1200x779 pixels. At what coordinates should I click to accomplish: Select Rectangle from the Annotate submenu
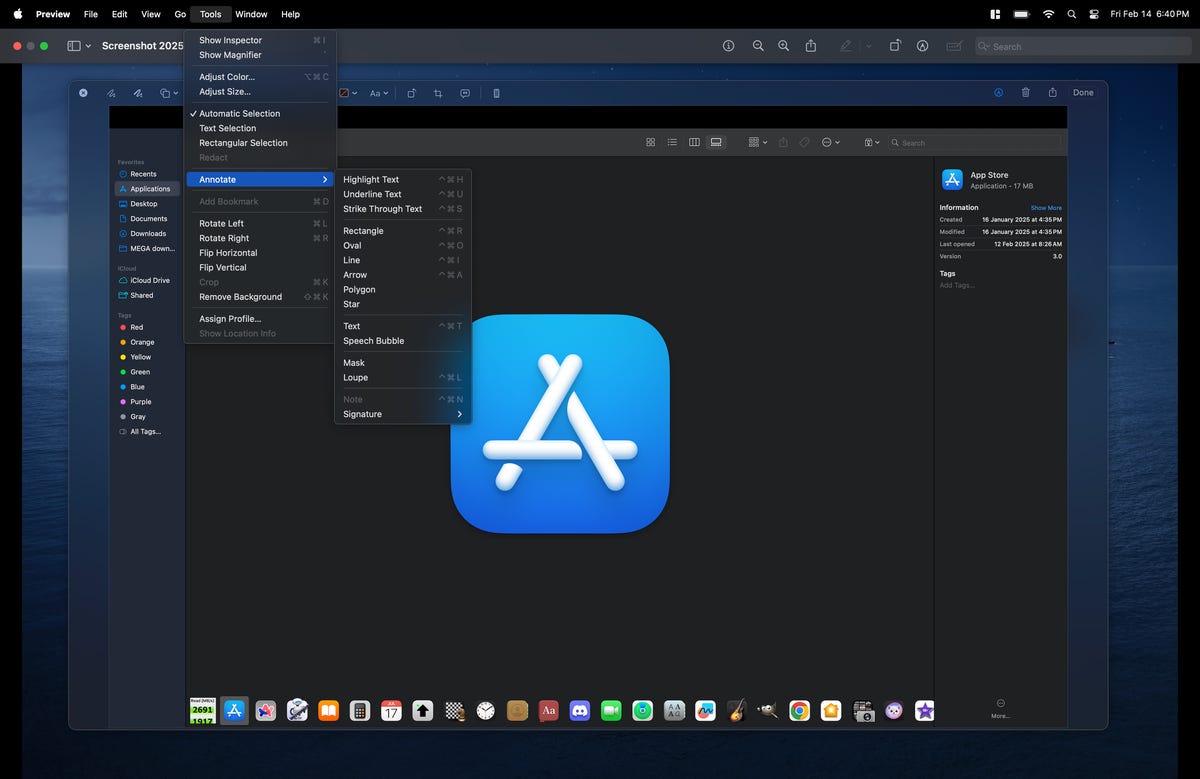click(403, 231)
